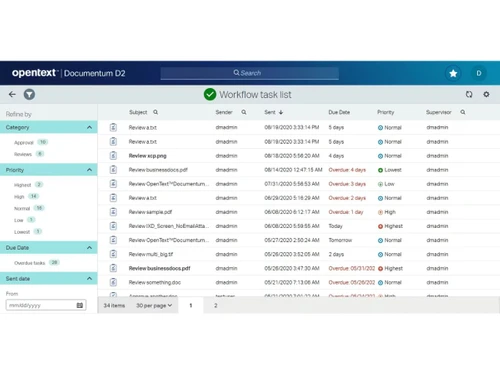Image resolution: width=500 pixels, height=375 pixels.
Task: Click task icon for Review something.doc row
Action: click(x=113, y=282)
